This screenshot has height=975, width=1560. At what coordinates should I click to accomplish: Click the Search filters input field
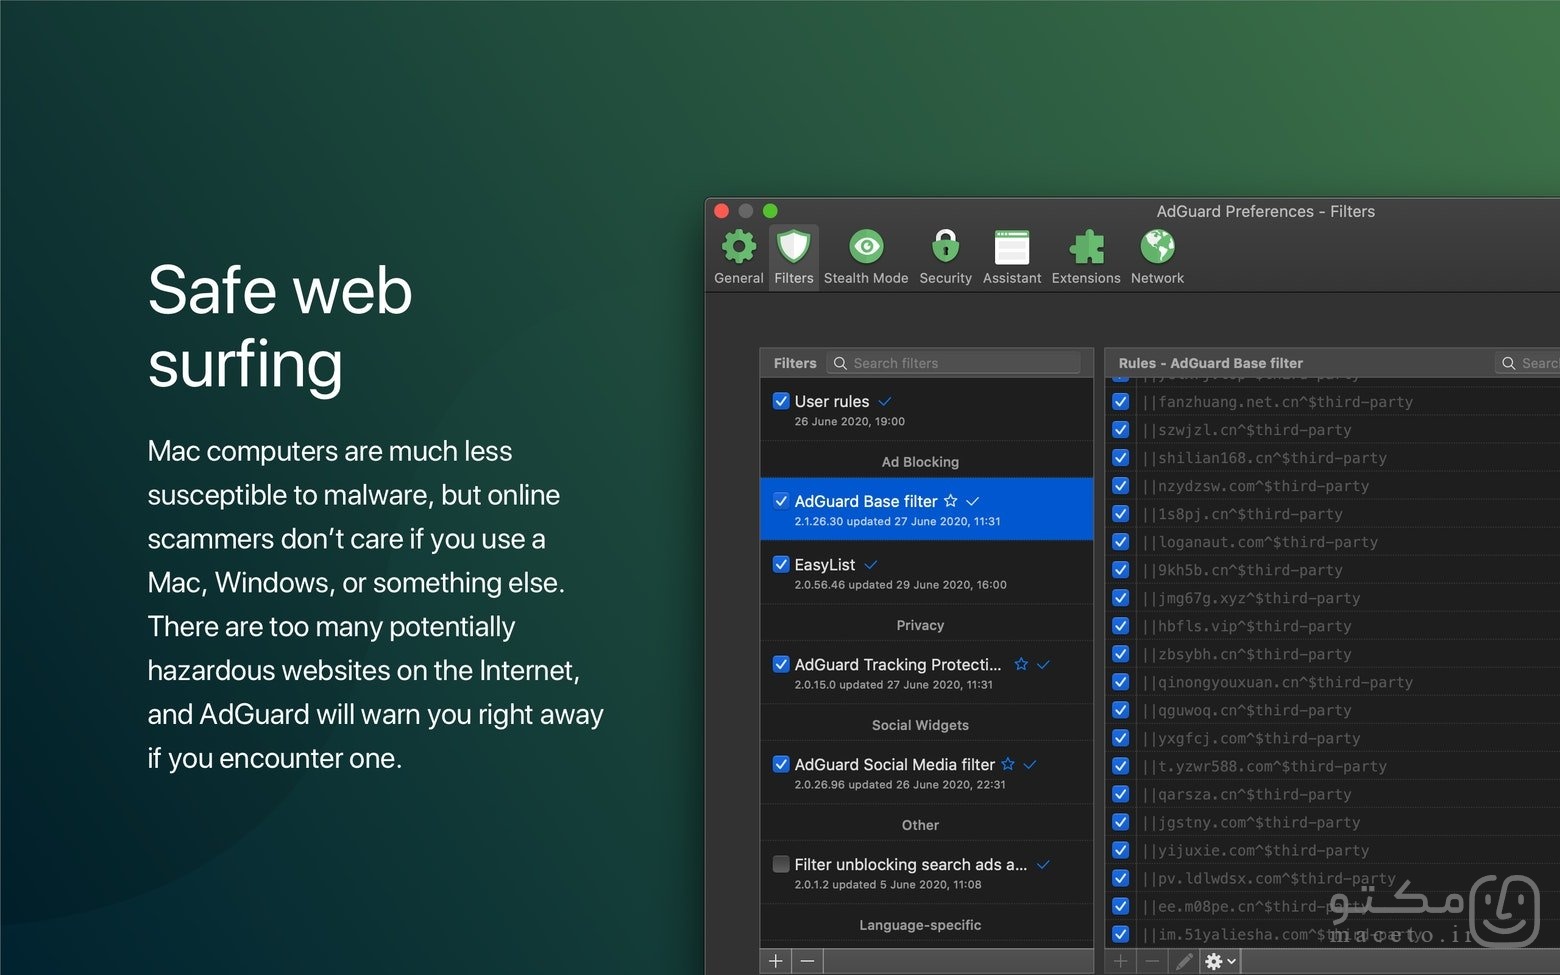click(954, 363)
